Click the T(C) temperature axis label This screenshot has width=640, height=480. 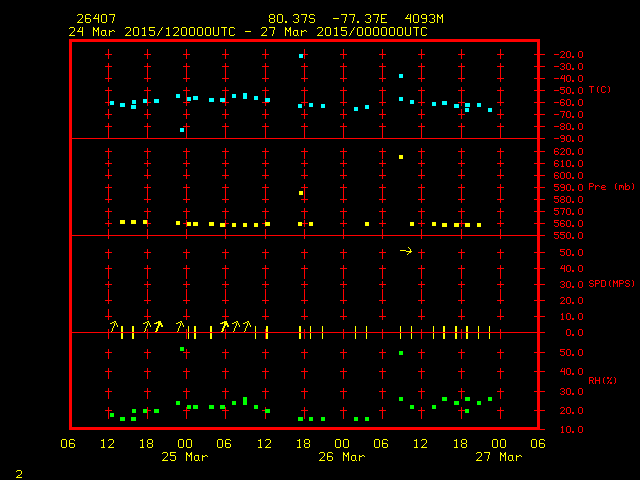tap(600, 90)
